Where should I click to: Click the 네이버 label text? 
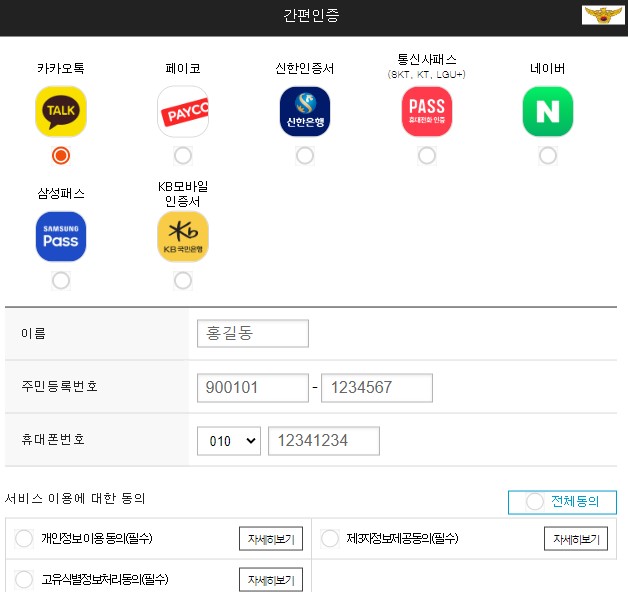[548, 68]
